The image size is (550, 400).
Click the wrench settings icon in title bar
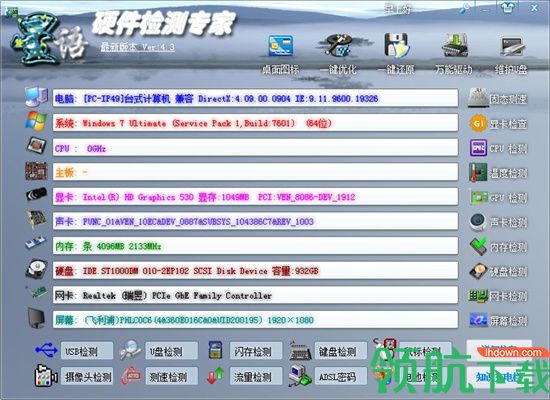tap(465, 8)
